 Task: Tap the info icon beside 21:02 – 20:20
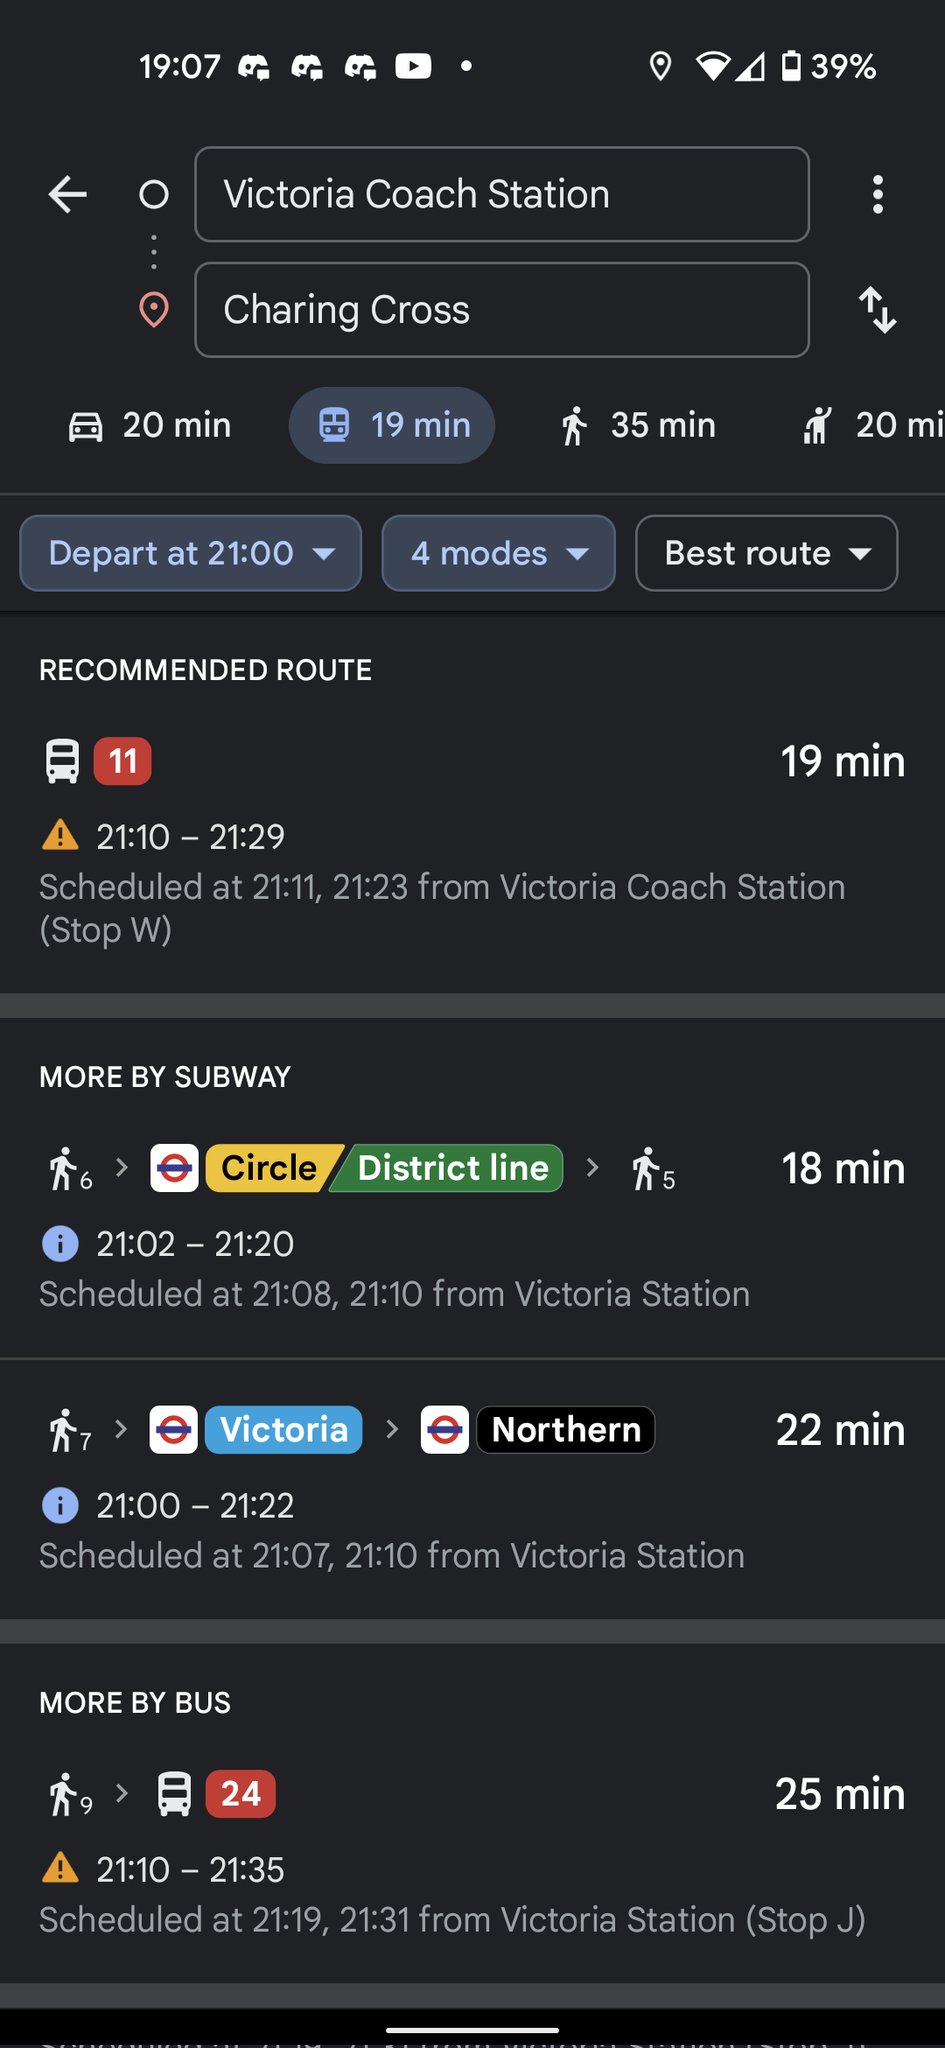(60, 1243)
